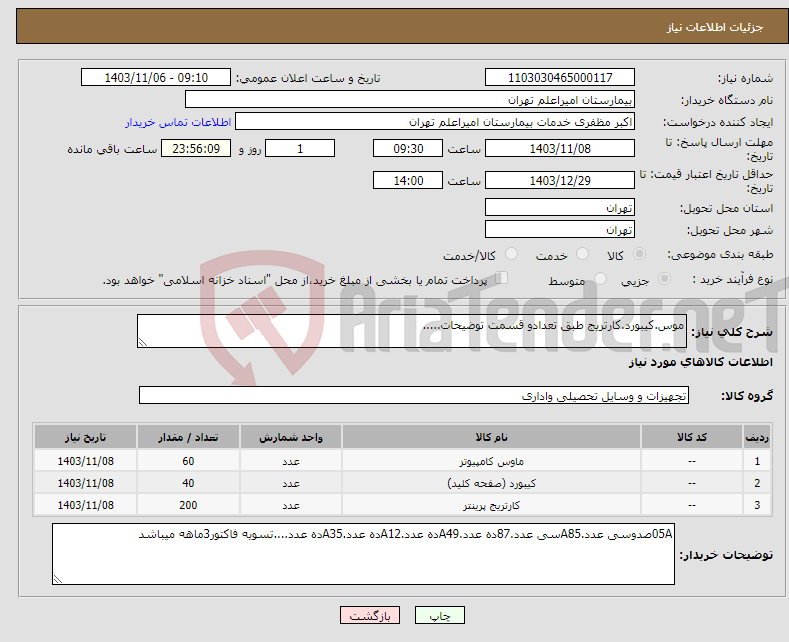
Task: Click the گروه کالا field تجهیزات و وسایل تحصیلی
Action: [x=414, y=395]
